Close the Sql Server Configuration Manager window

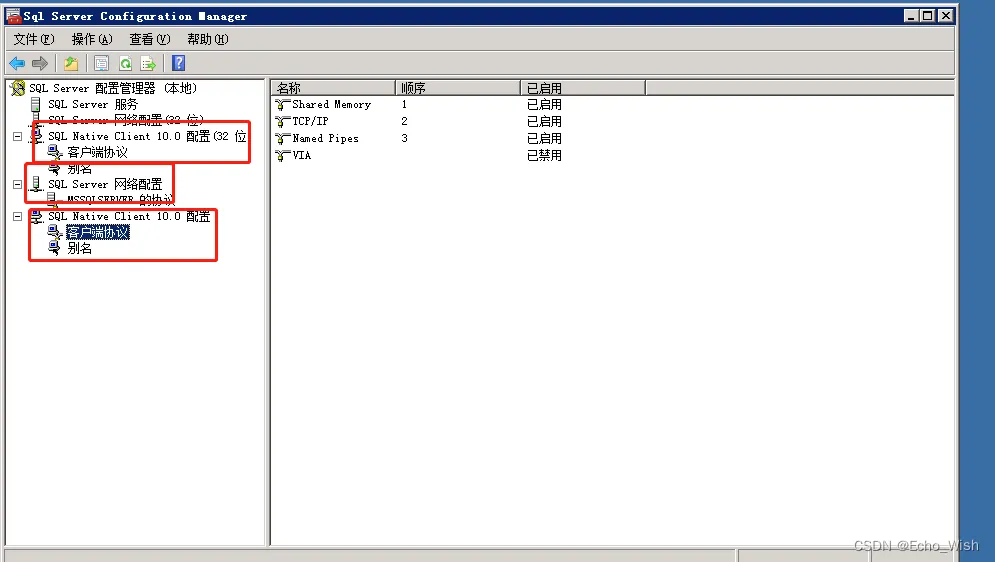pos(946,16)
